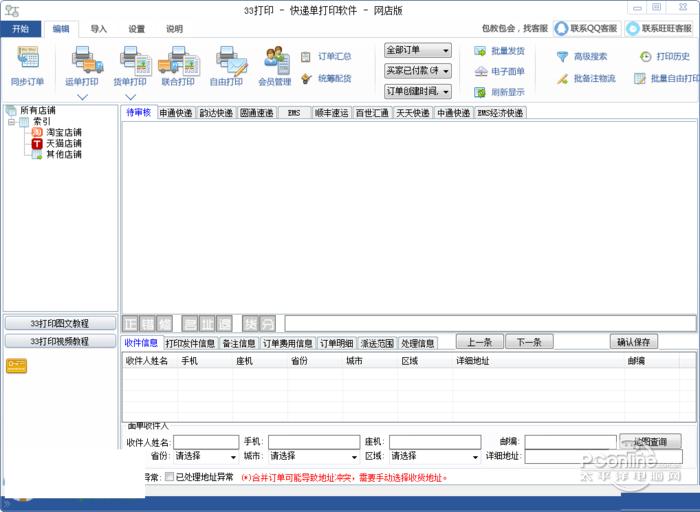Click the 运单打印 waybill print icon

coord(87,59)
